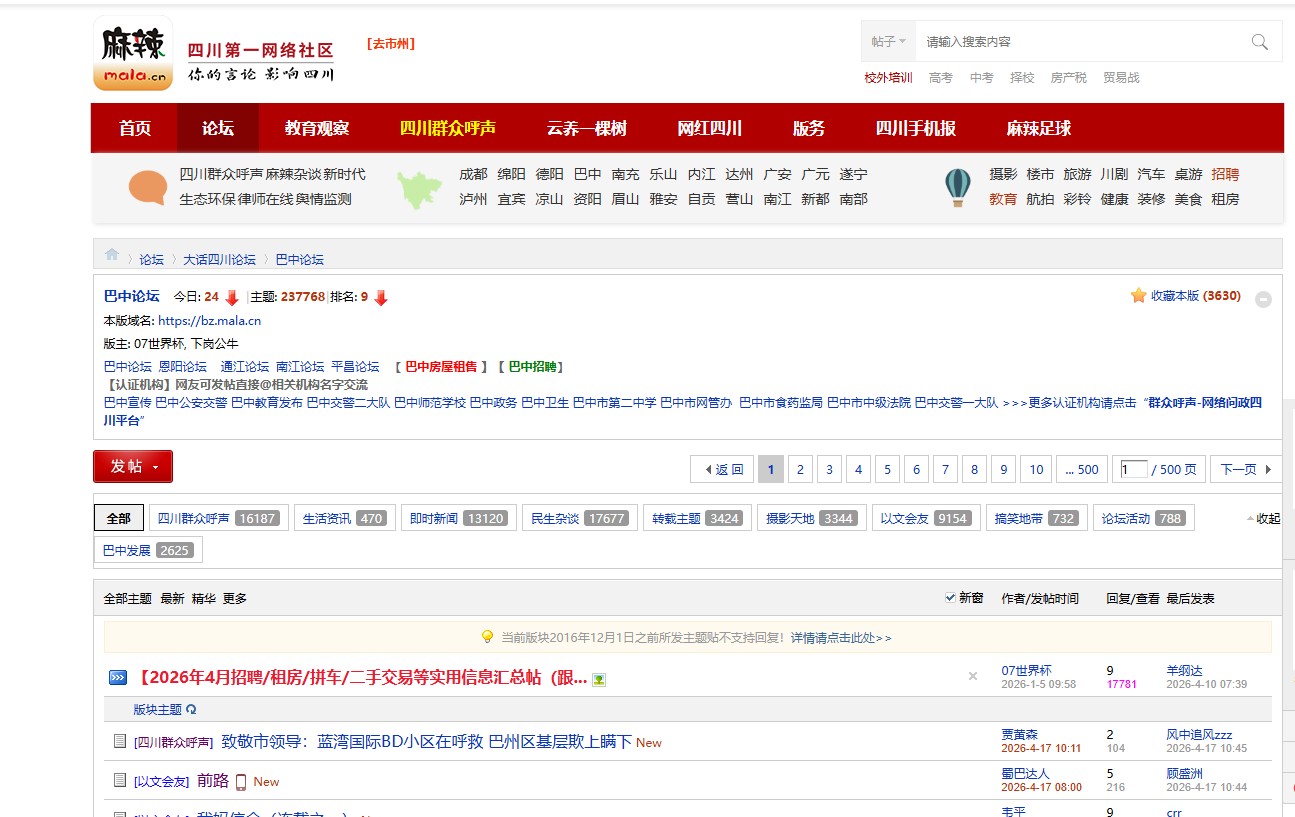Click the mala.cn logo
The height and width of the screenshot is (817, 1295).
(132, 54)
